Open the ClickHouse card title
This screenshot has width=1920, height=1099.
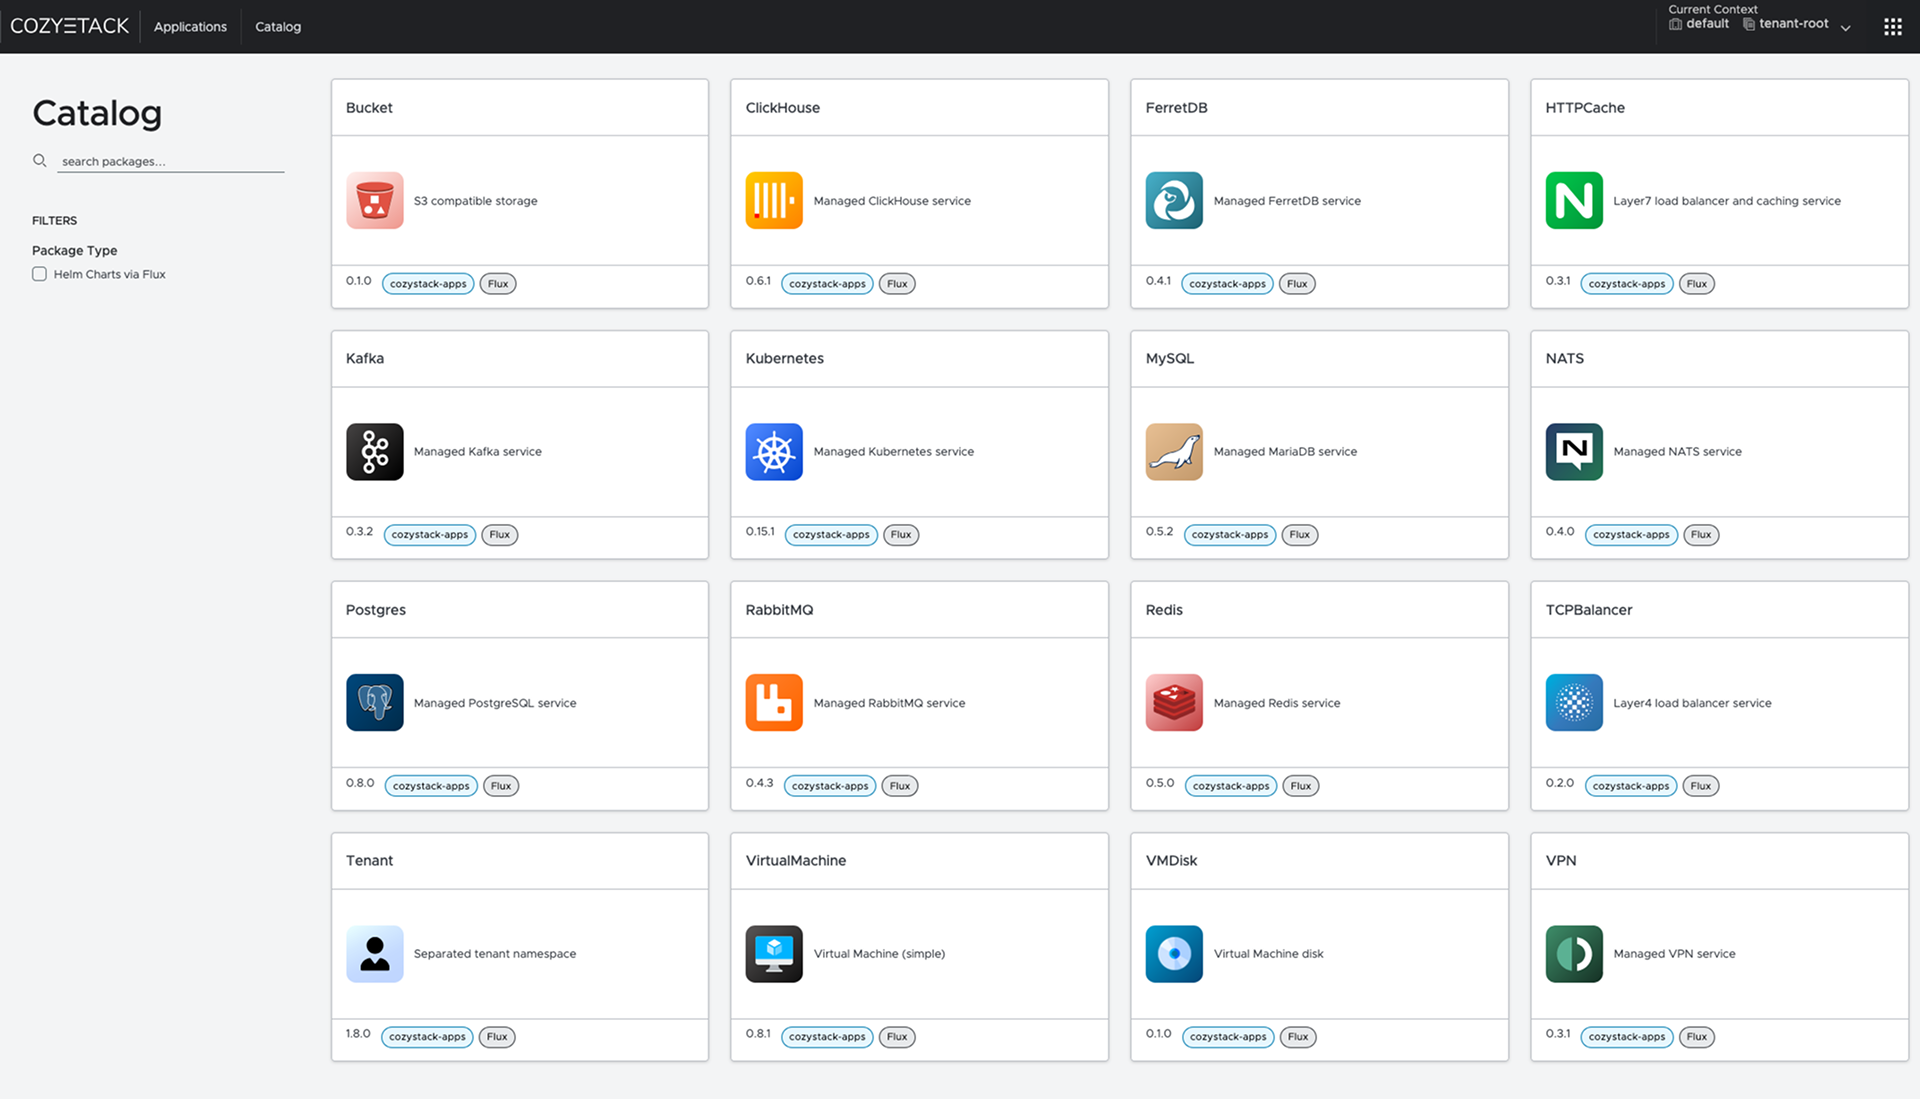[x=782, y=108]
